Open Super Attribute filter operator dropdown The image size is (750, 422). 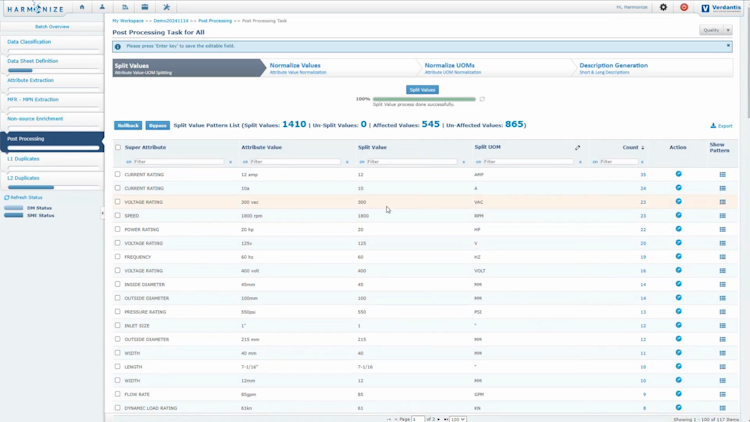pos(129,162)
